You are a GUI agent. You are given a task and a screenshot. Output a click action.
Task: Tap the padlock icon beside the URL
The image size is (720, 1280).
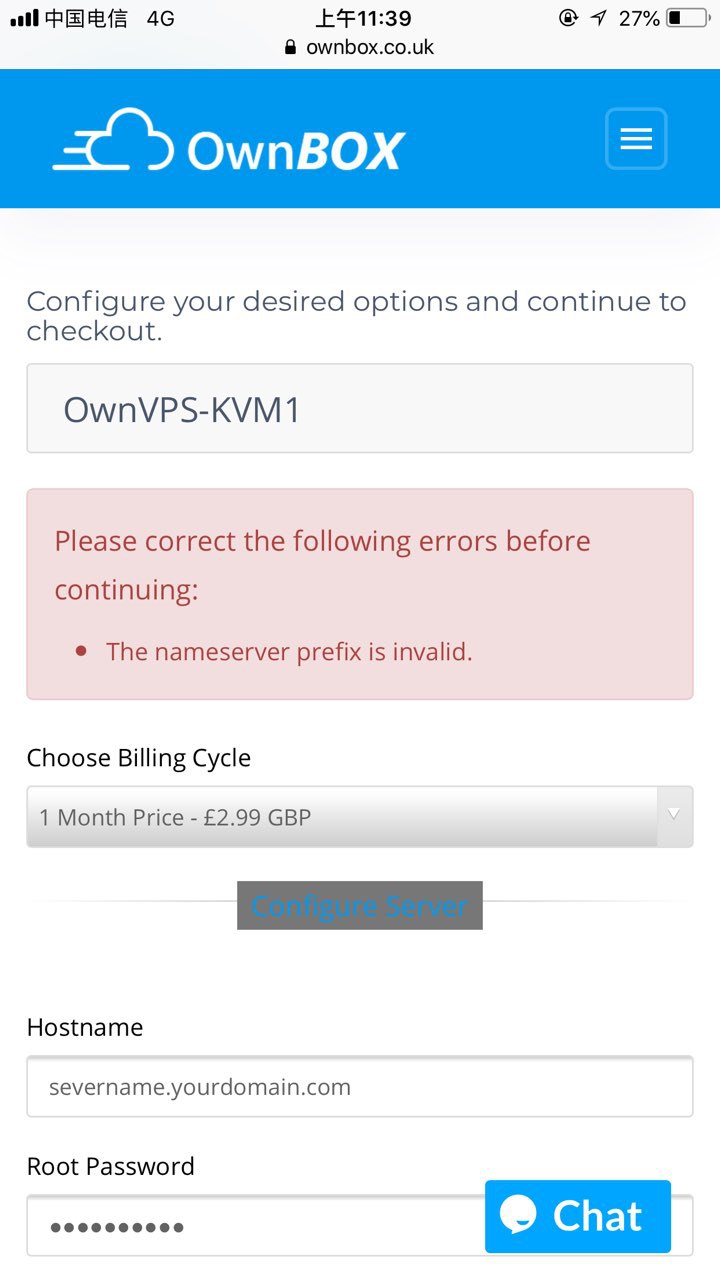pyautogui.click(x=291, y=47)
